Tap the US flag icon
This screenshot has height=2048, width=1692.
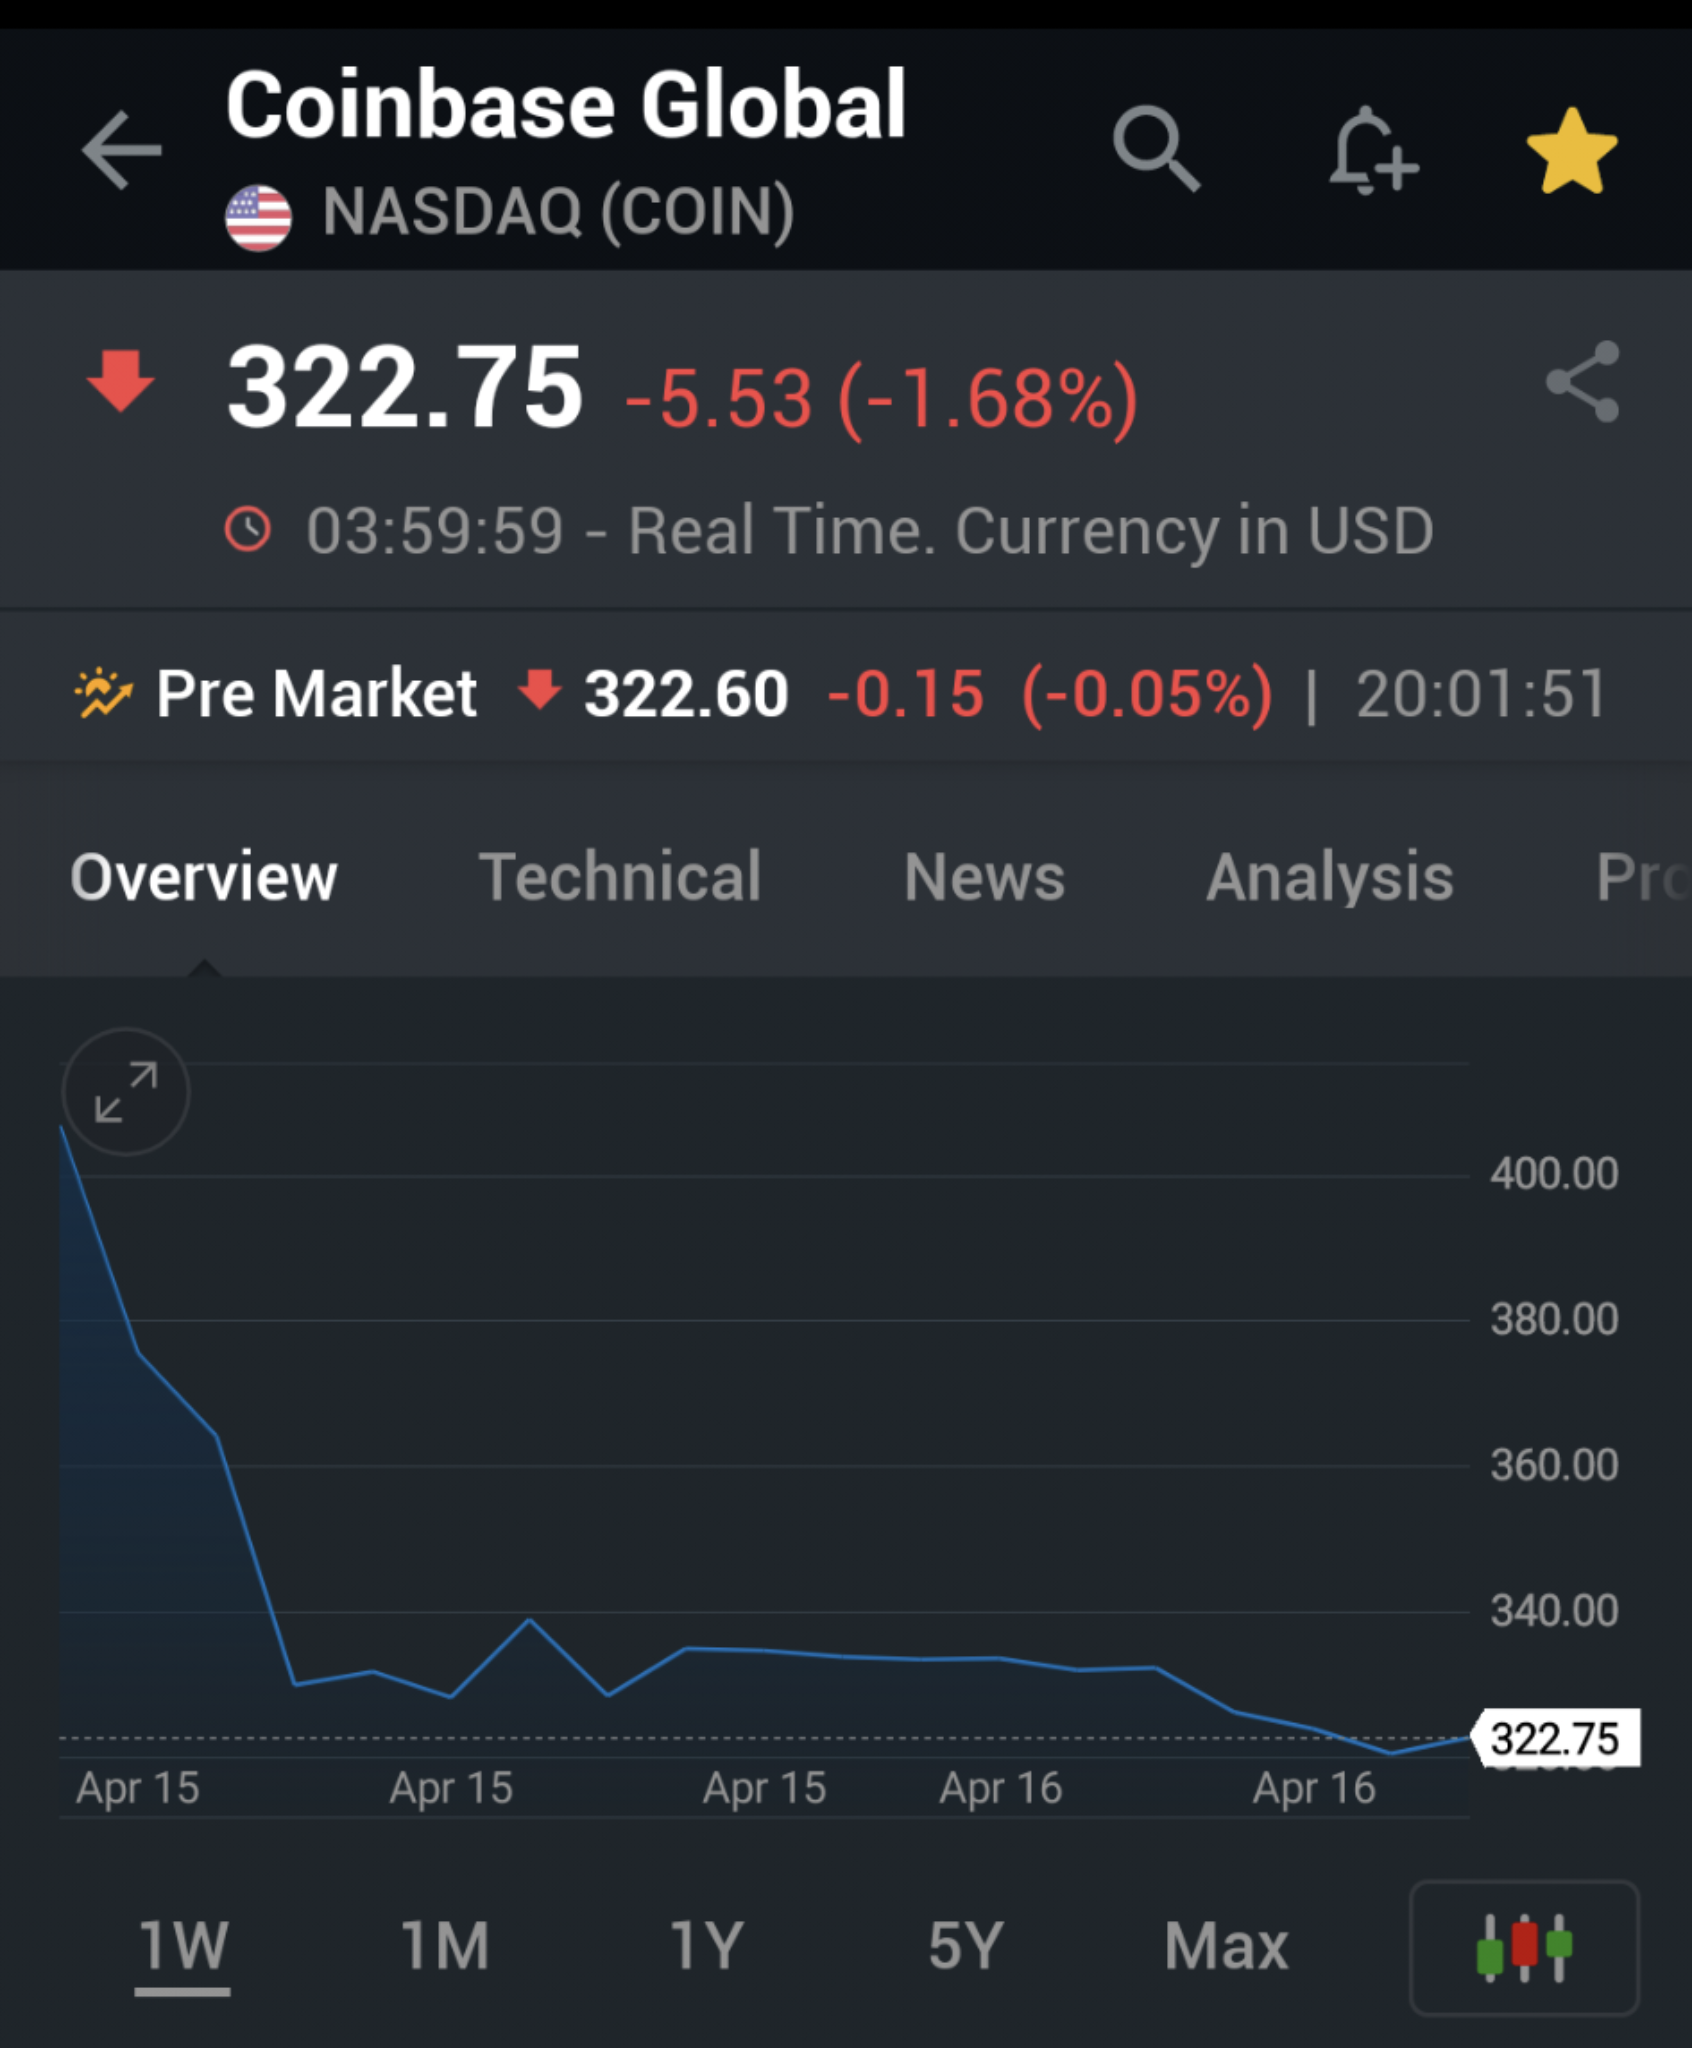click(258, 217)
